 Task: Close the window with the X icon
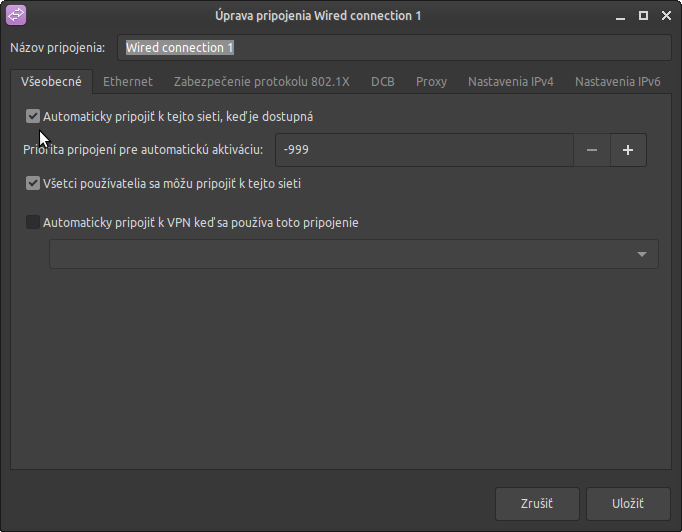point(665,15)
